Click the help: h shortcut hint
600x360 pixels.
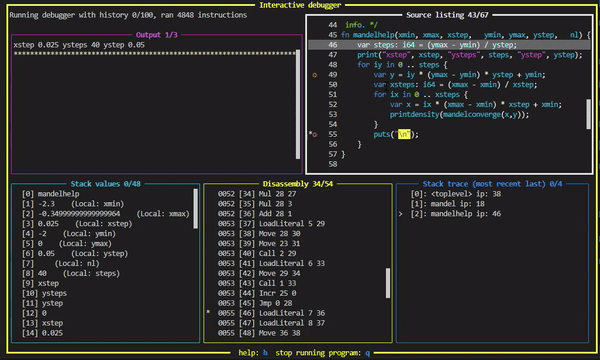coord(253,353)
